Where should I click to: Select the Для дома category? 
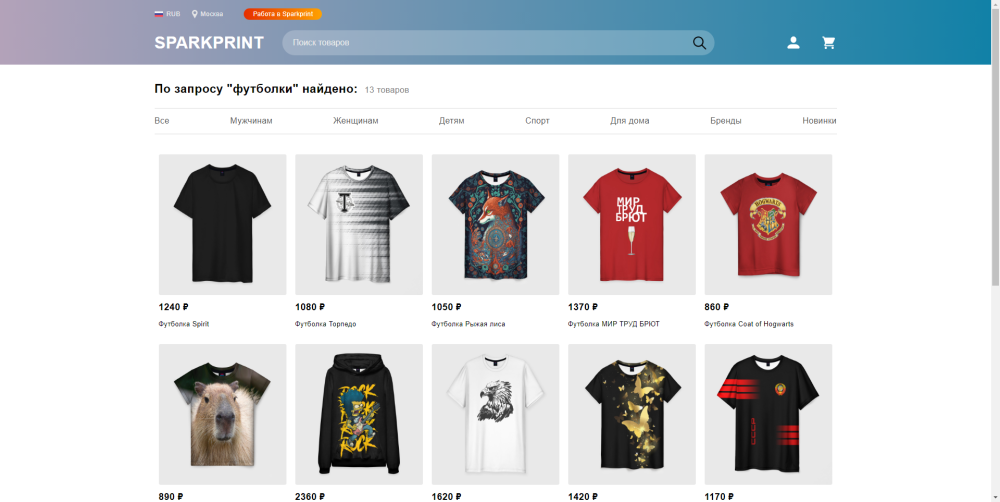tap(629, 121)
